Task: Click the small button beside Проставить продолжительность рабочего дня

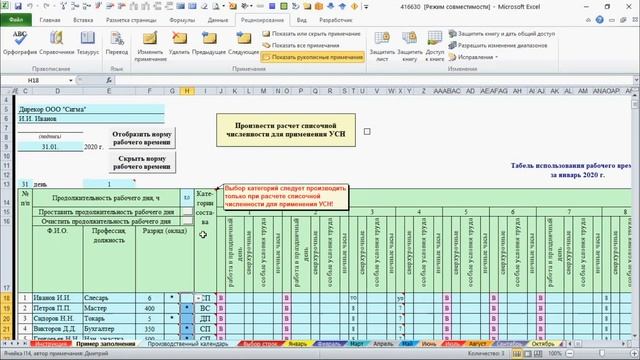Action: pyautogui.click(x=187, y=211)
